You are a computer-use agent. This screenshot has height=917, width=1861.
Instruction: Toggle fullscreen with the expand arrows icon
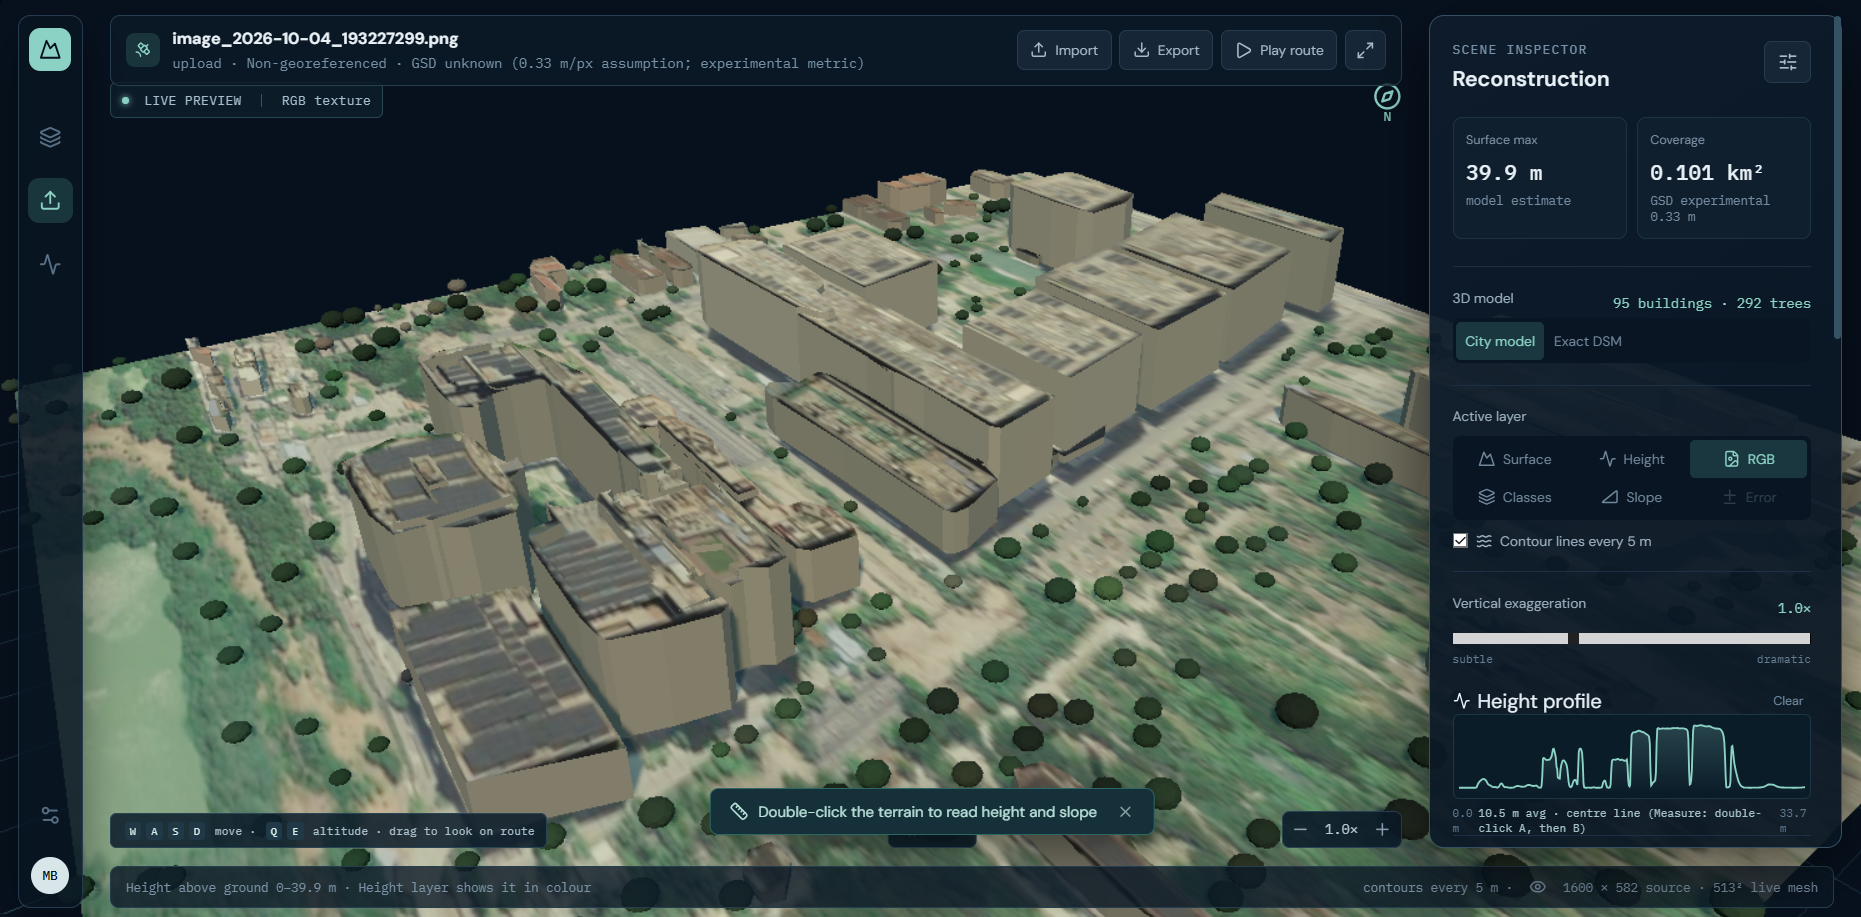1365,50
